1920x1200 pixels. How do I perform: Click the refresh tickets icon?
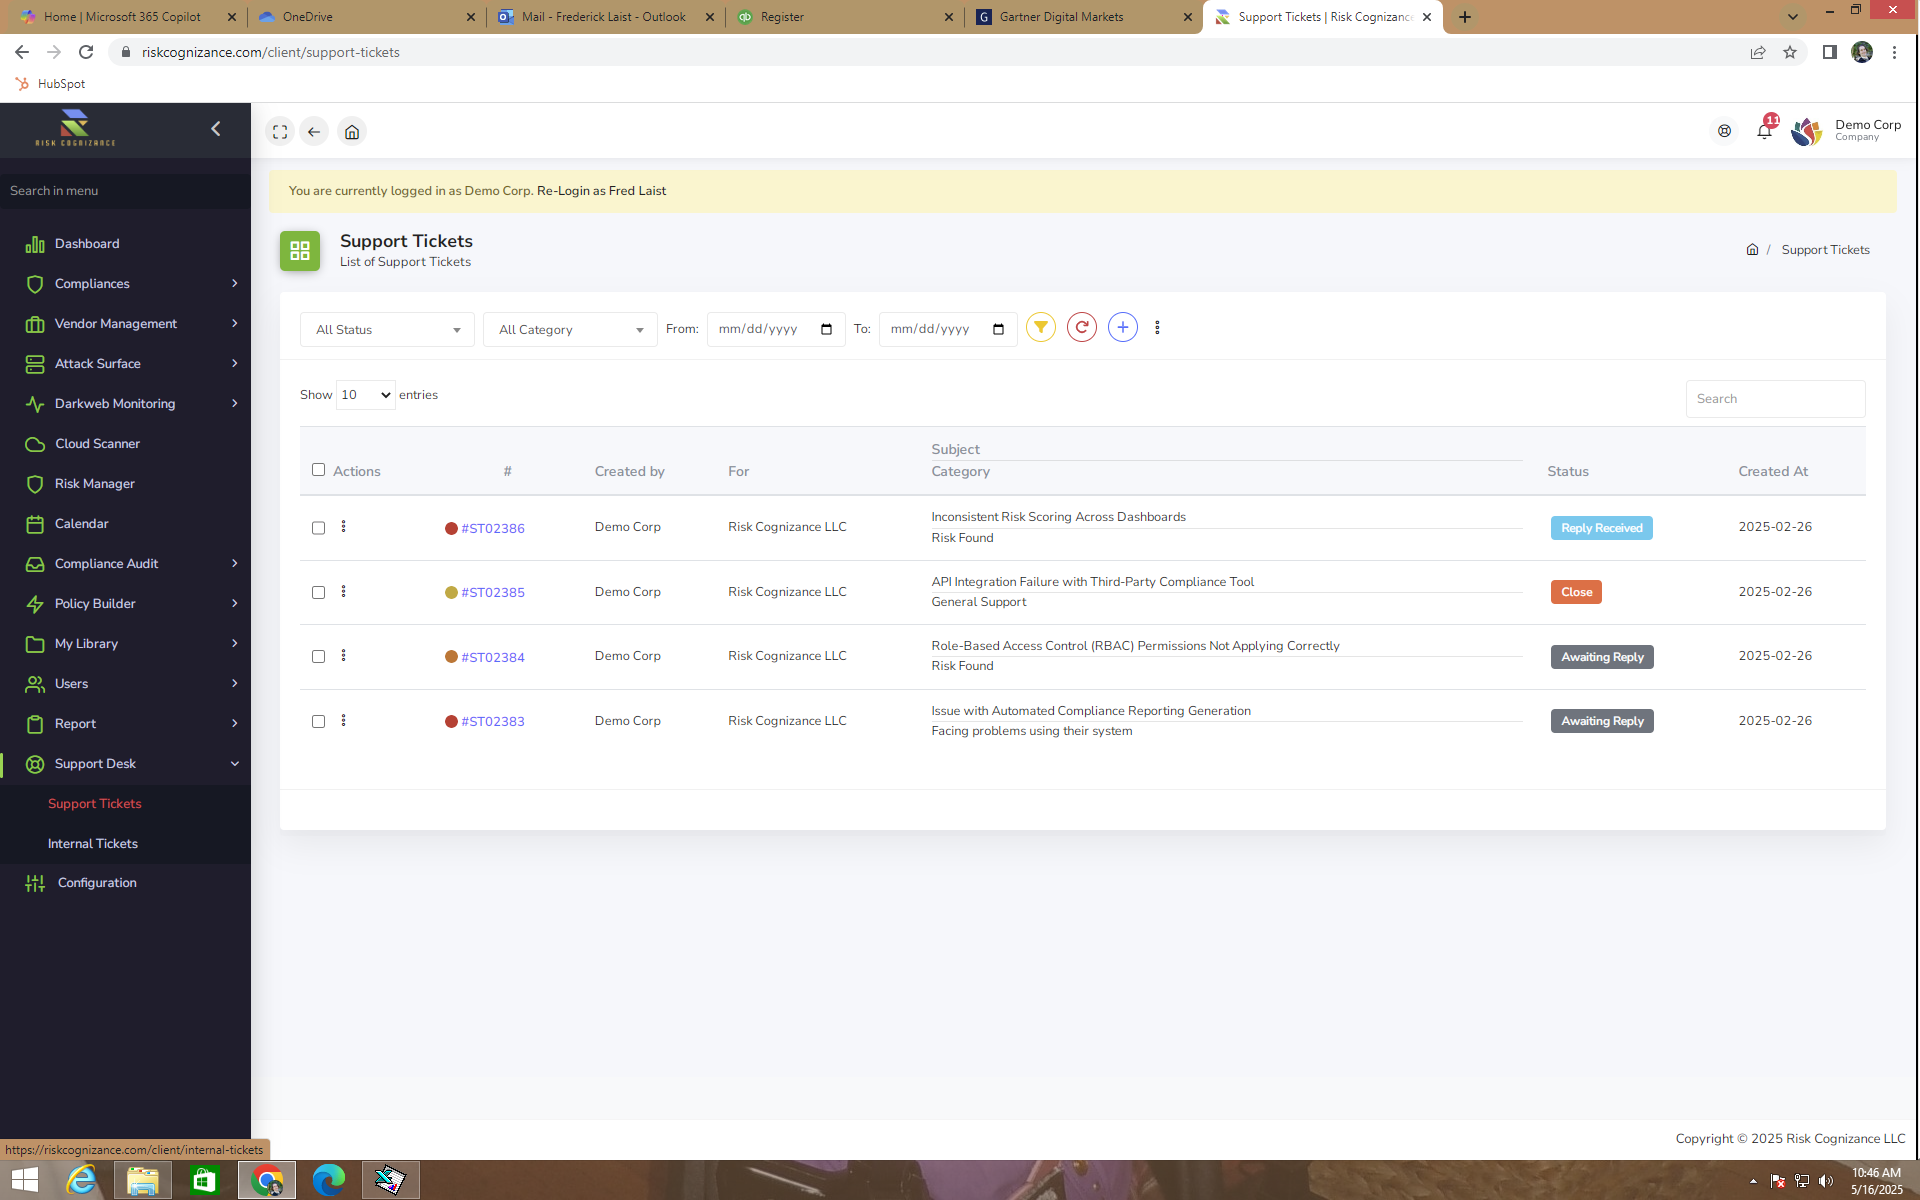click(x=1081, y=327)
